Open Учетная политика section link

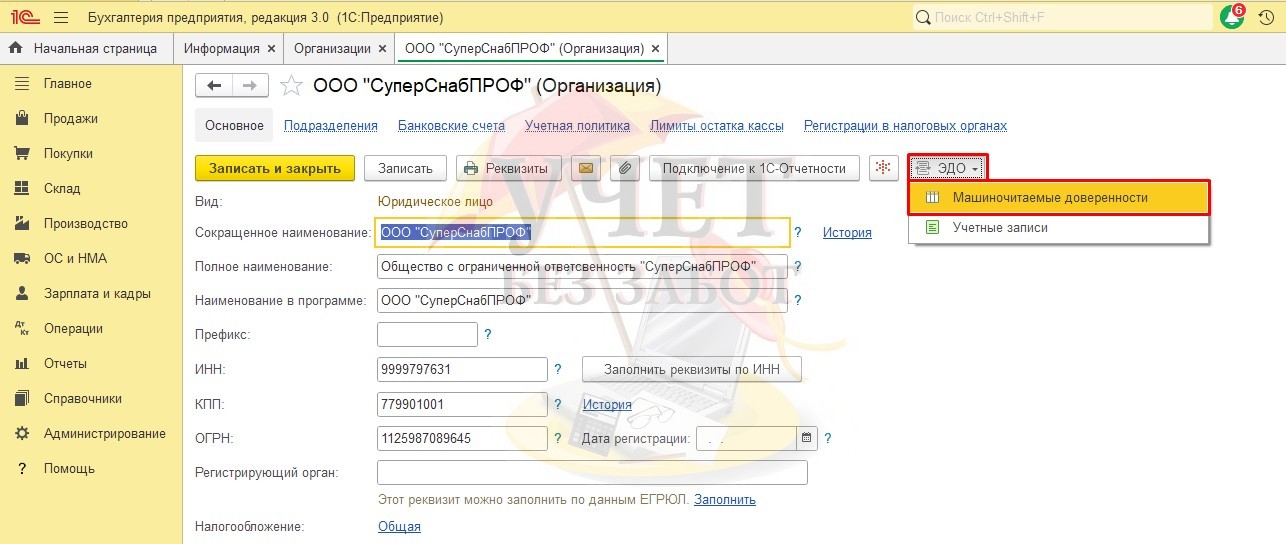point(577,126)
